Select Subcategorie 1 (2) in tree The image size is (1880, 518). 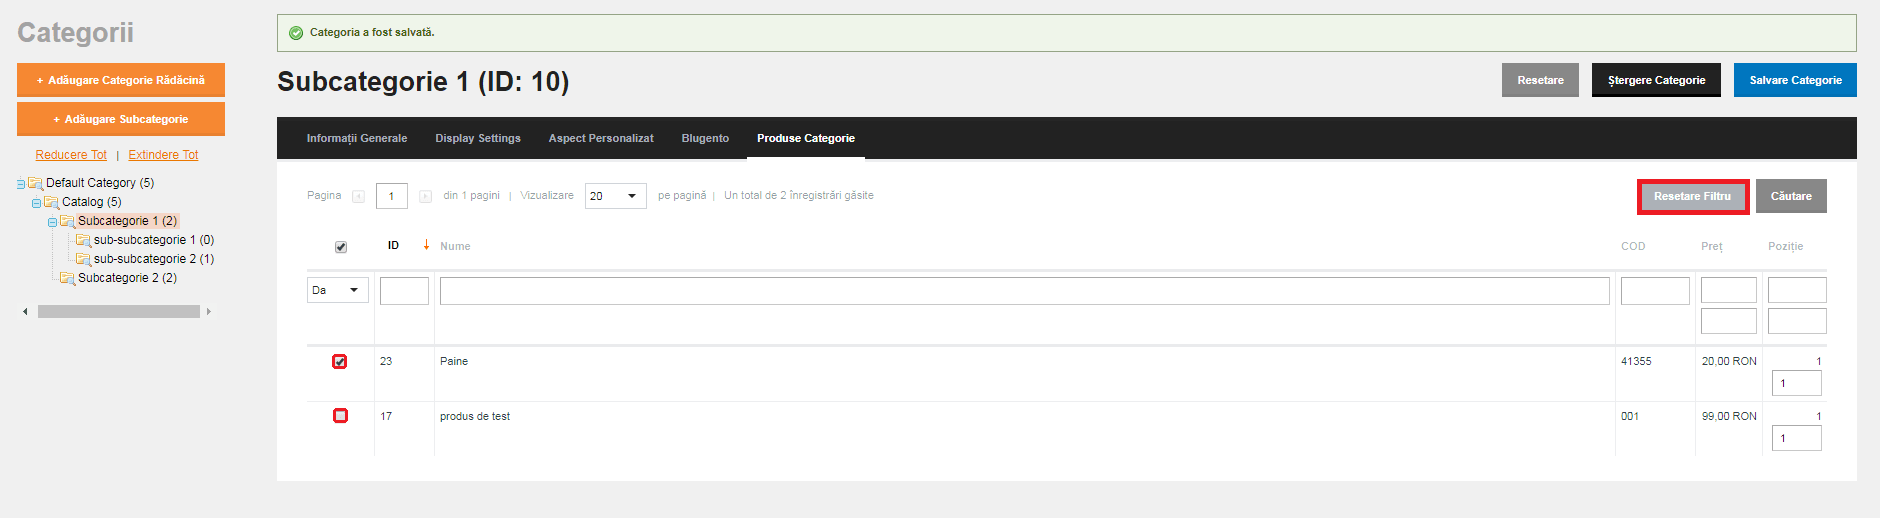[127, 221]
